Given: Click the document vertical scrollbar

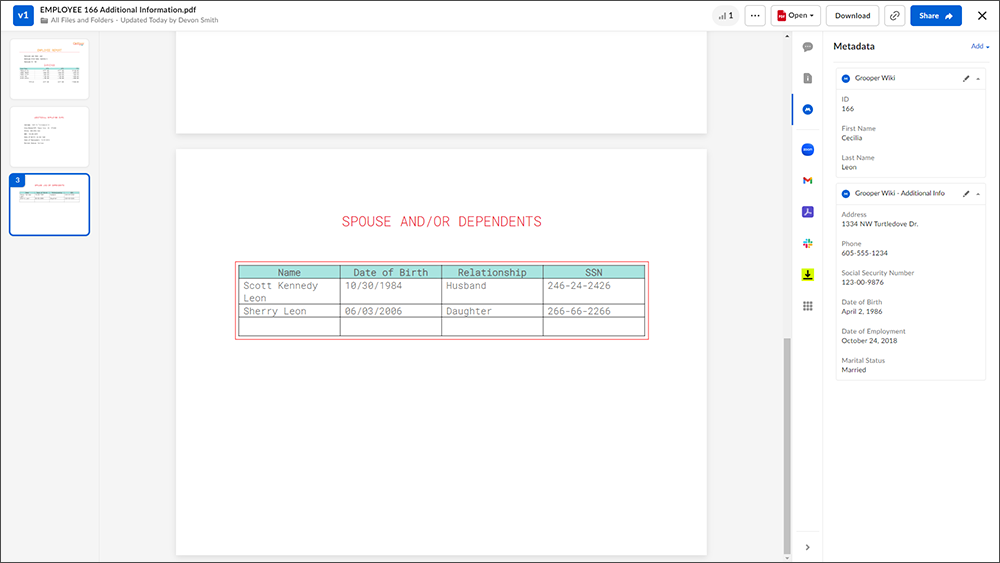Looking at the screenshot, I should tap(787, 446).
